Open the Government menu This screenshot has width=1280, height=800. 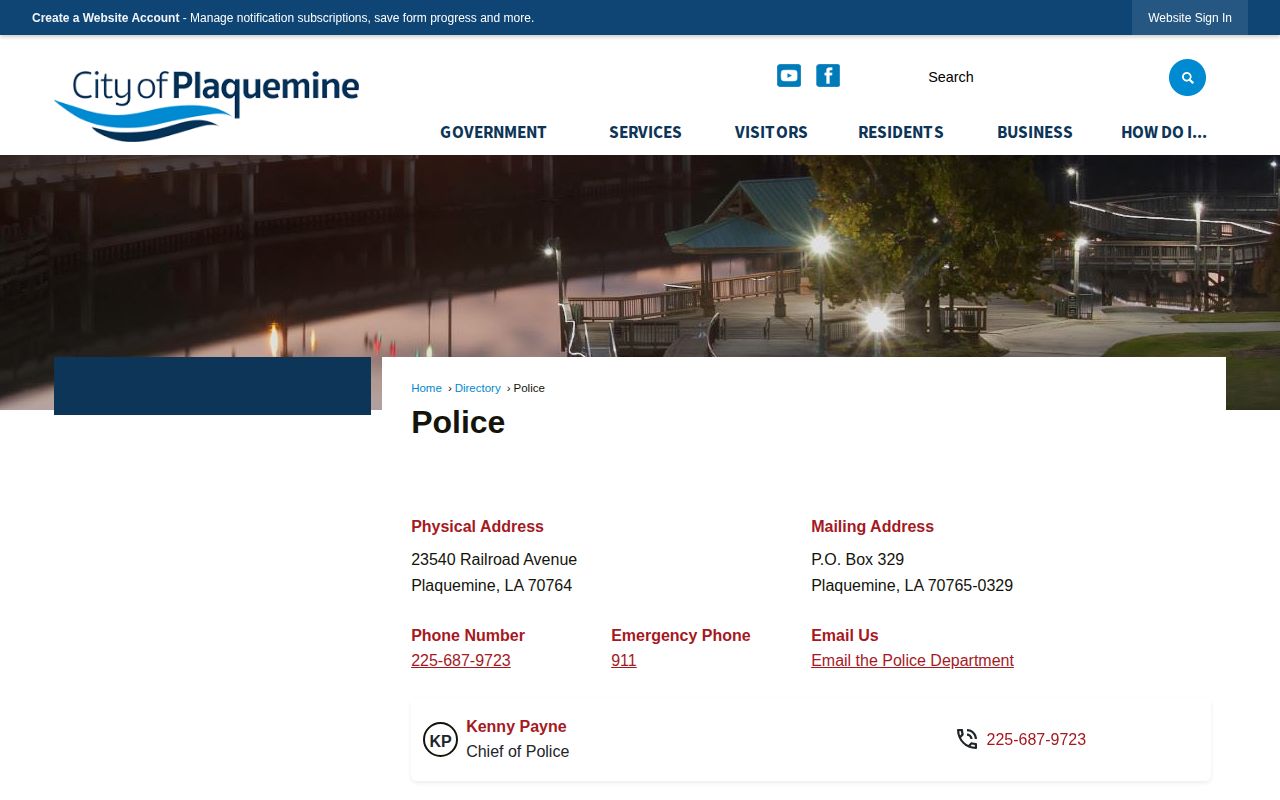click(493, 132)
